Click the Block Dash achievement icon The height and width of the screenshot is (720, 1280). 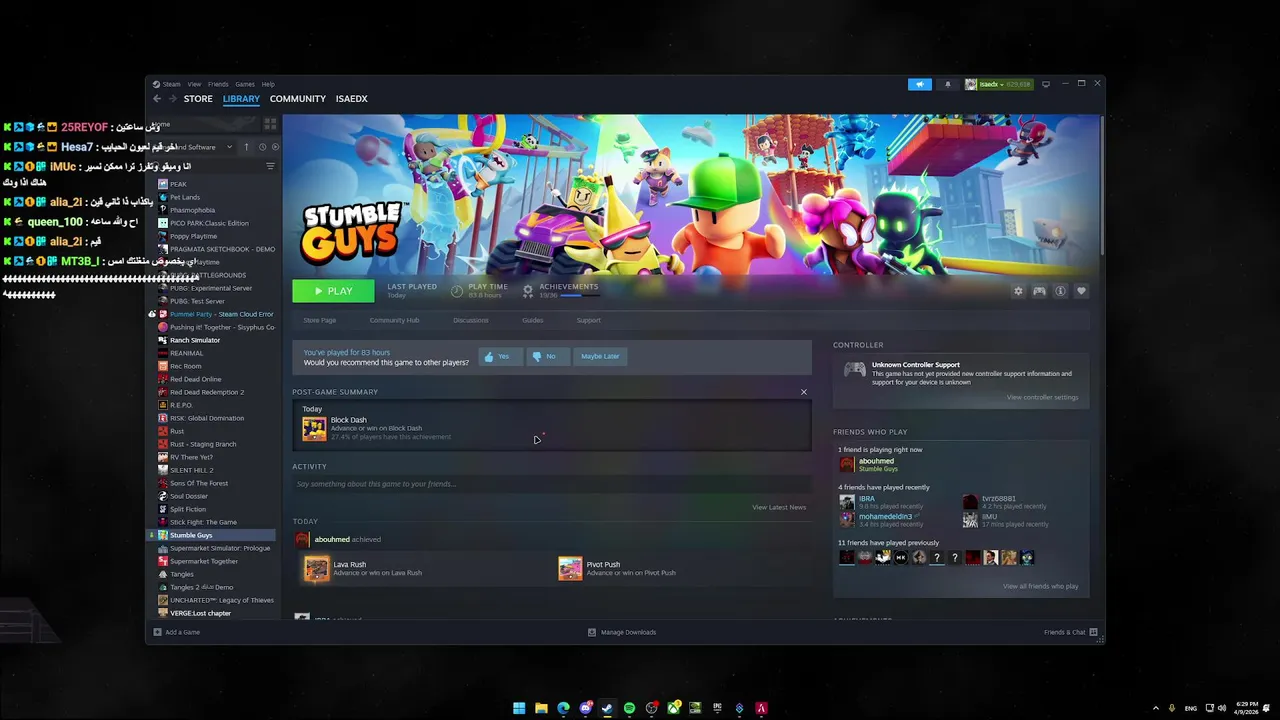(x=314, y=428)
